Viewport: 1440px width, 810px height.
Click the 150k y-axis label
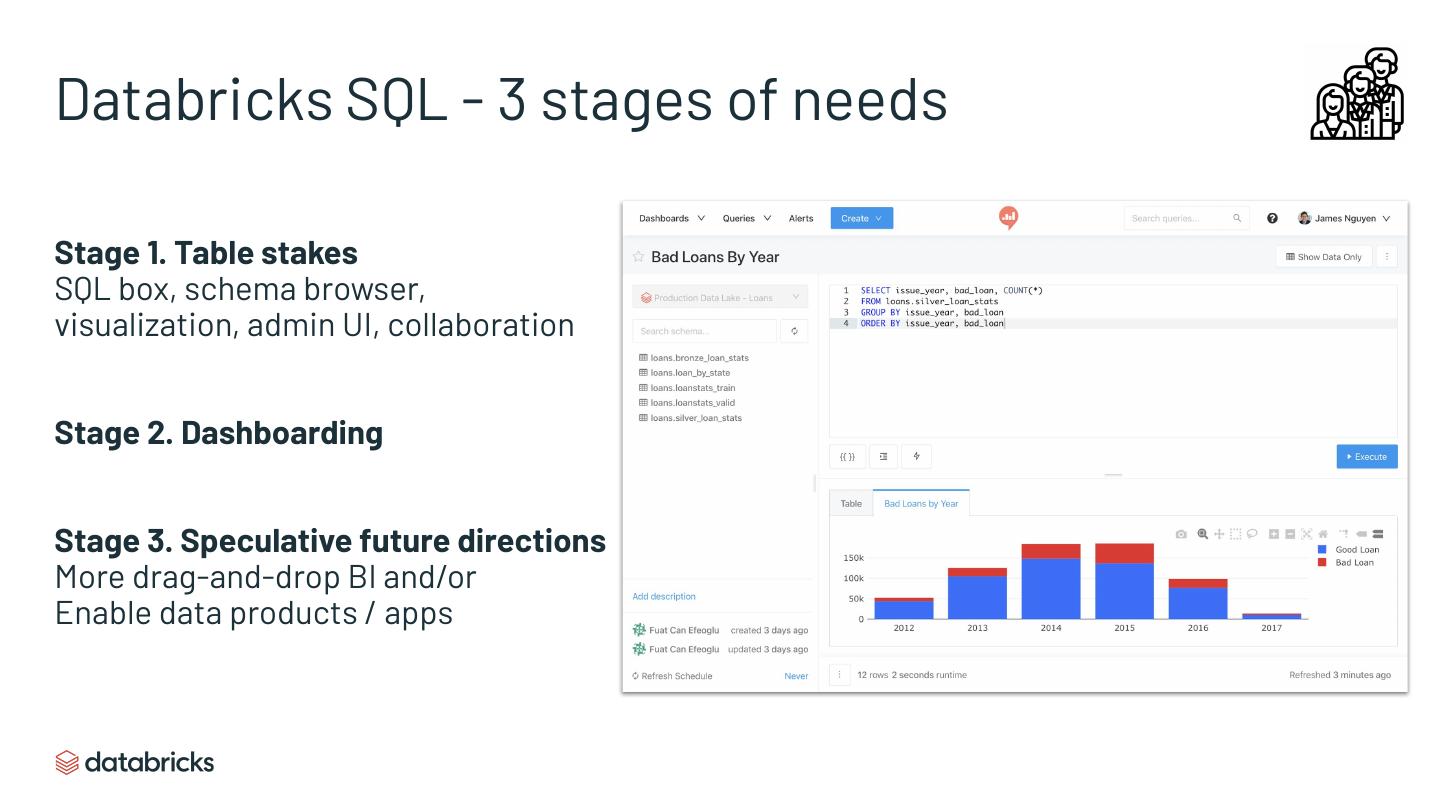click(x=854, y=558)
